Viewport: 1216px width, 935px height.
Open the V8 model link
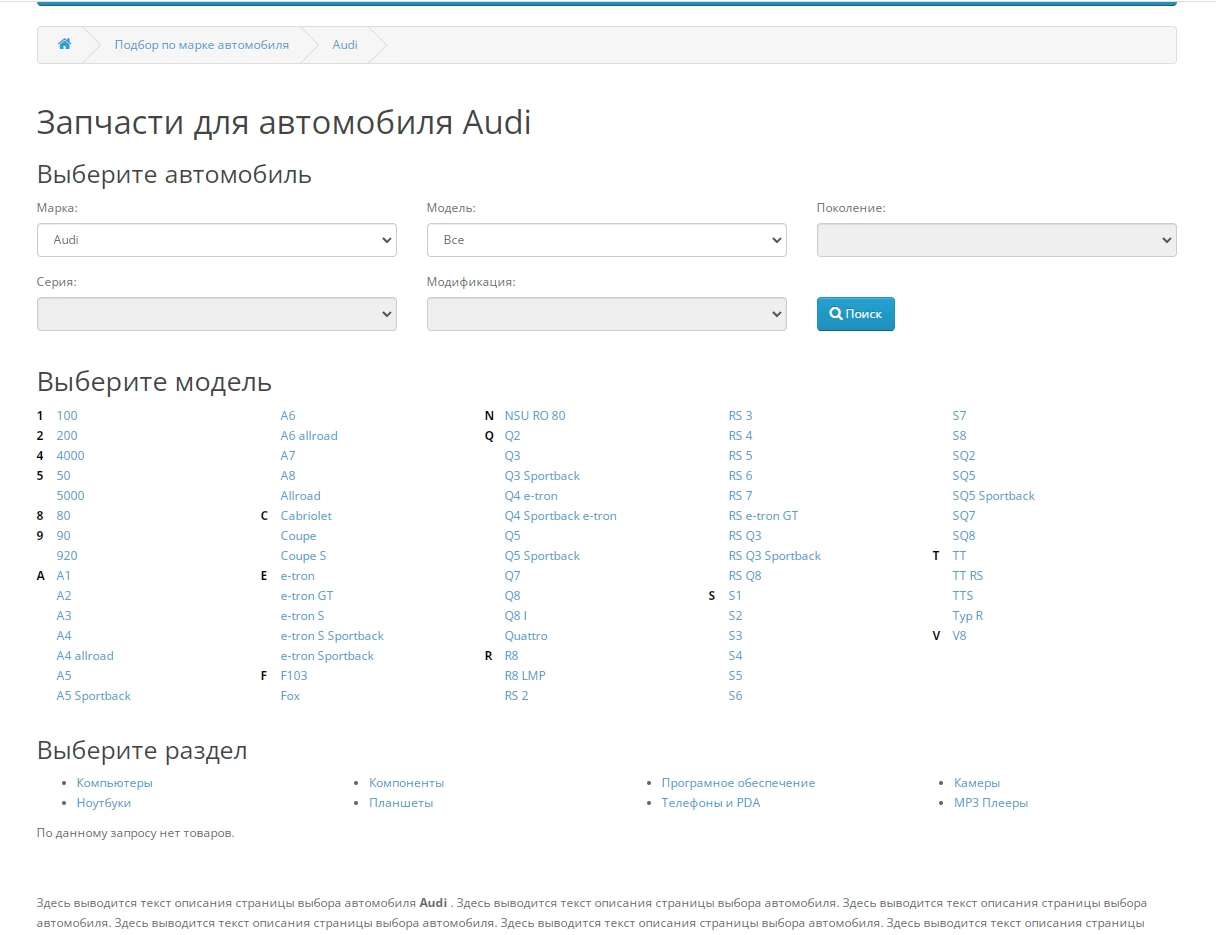(x=959, y=636)
